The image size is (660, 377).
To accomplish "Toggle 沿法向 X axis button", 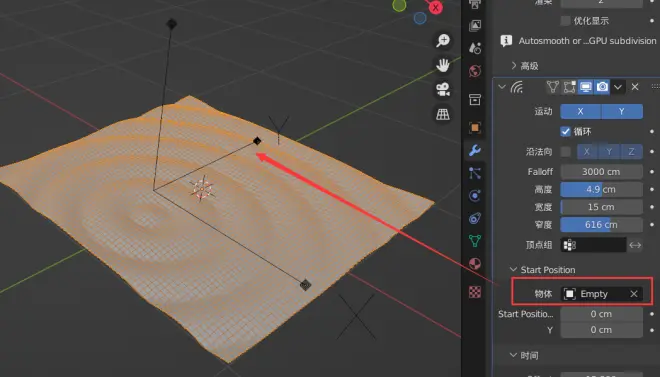I will pos(587,151).
